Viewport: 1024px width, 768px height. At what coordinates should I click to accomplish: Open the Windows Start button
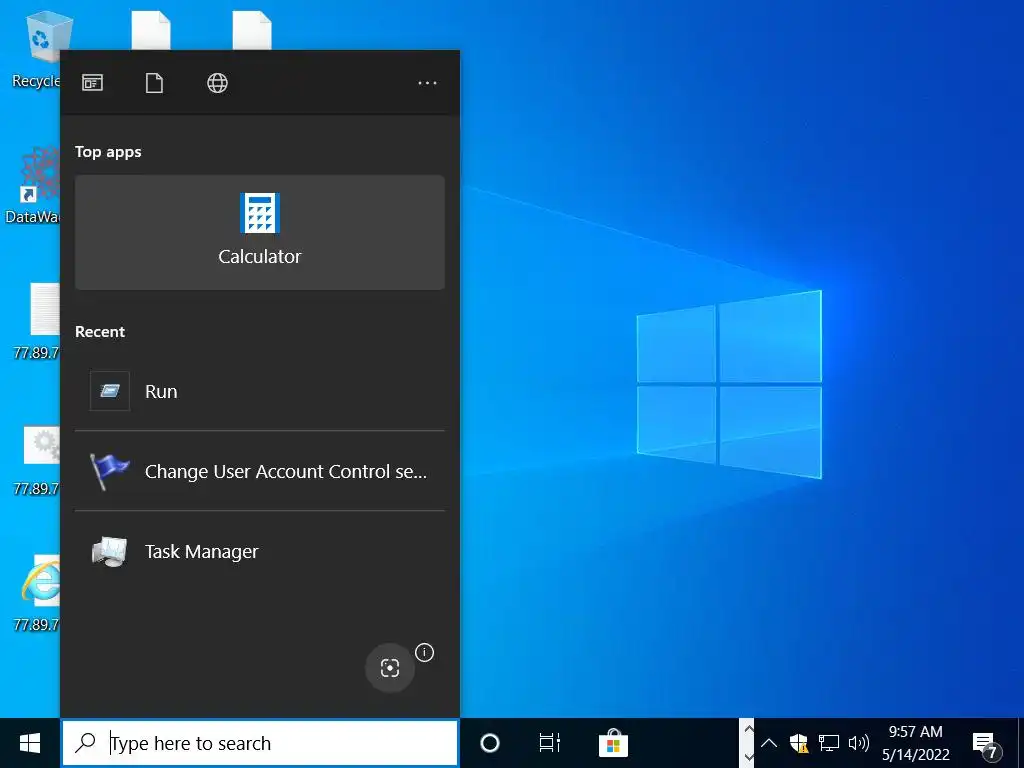click(29, 743)
